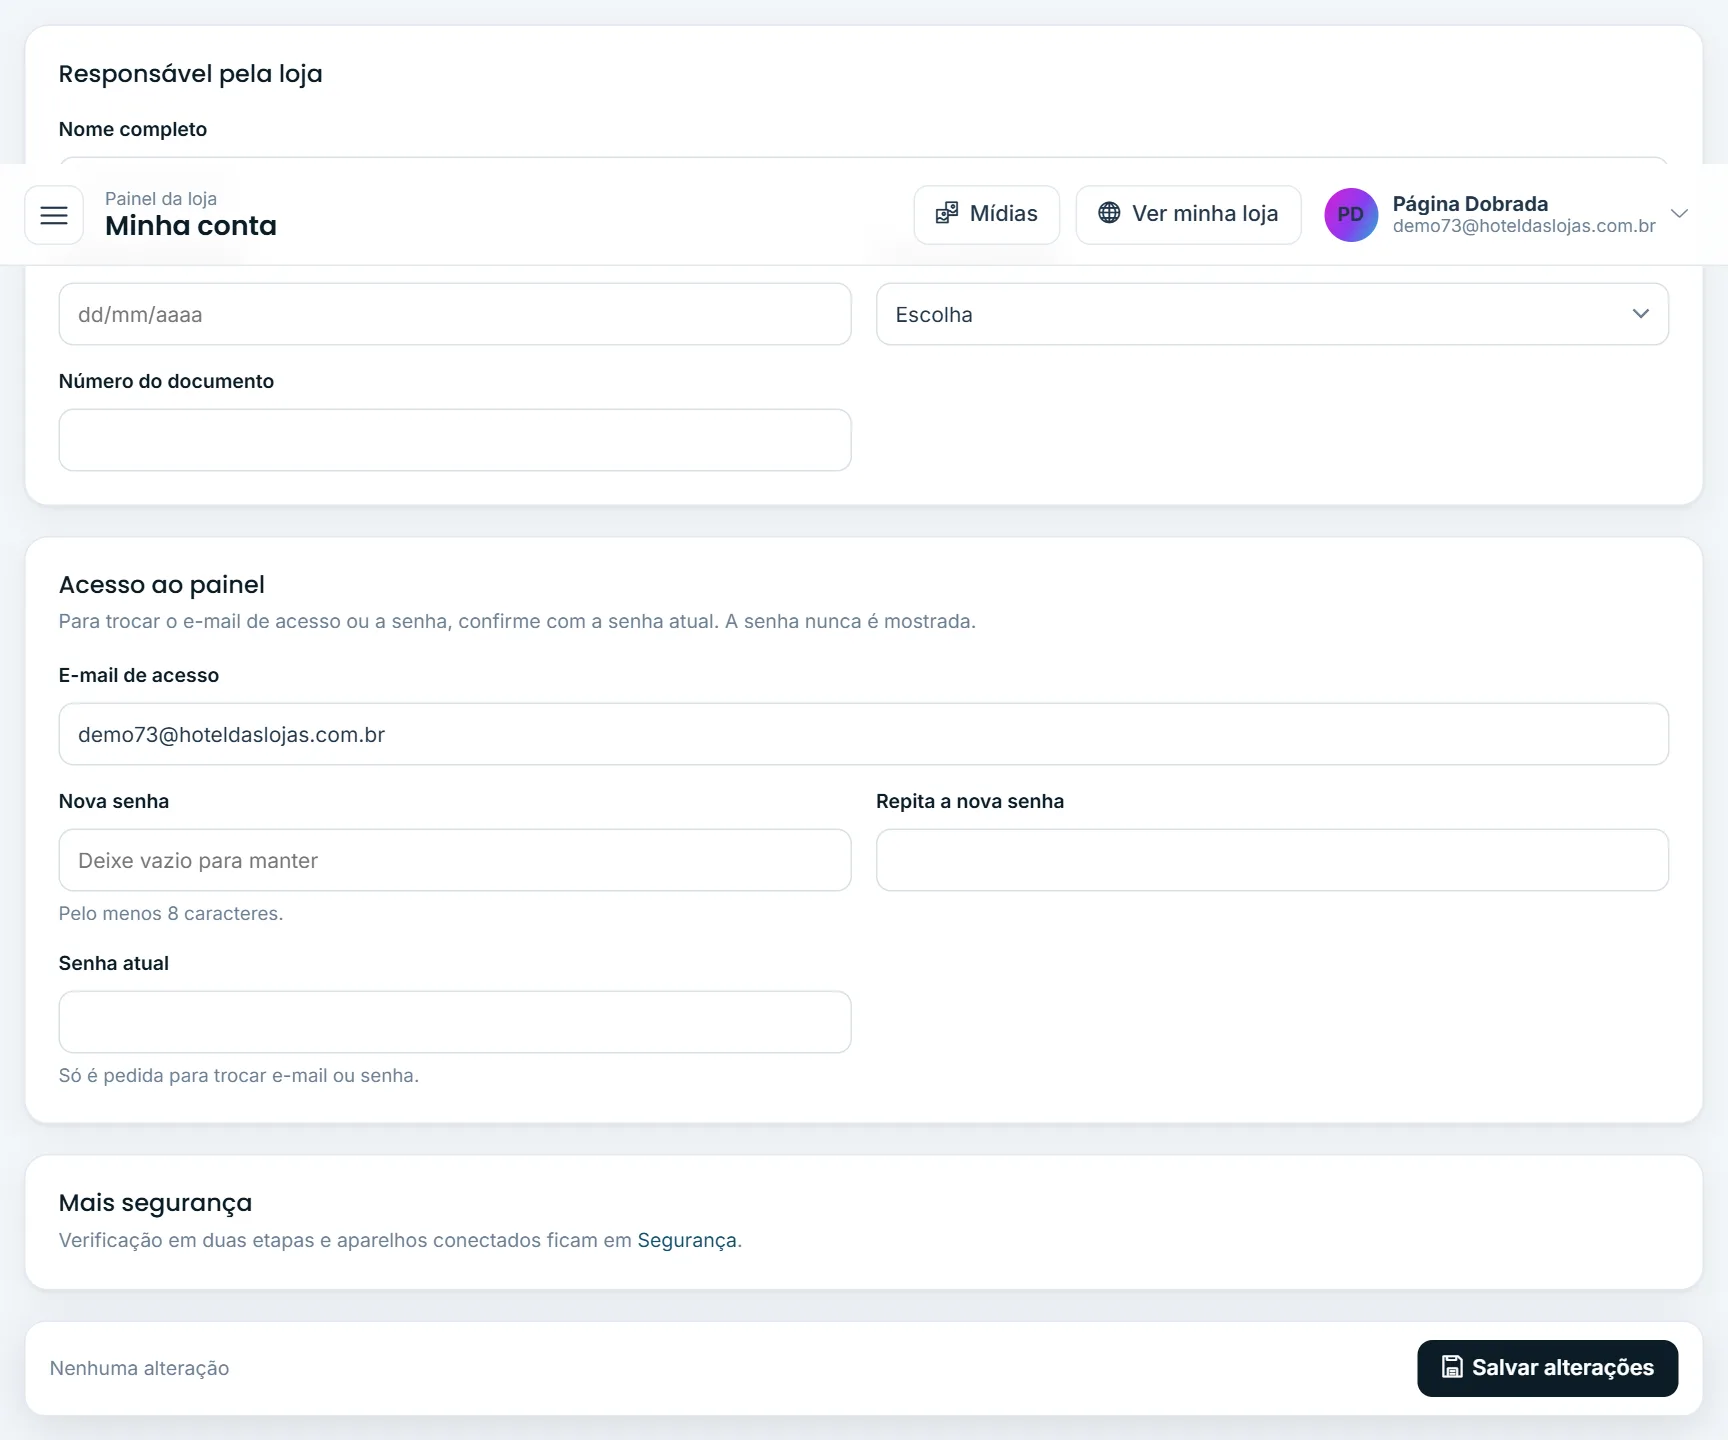Click the "Acesso ao painel" heading
Image resolution: width=1728 pixels, height=1440 pixels.
tap(162, 585)
